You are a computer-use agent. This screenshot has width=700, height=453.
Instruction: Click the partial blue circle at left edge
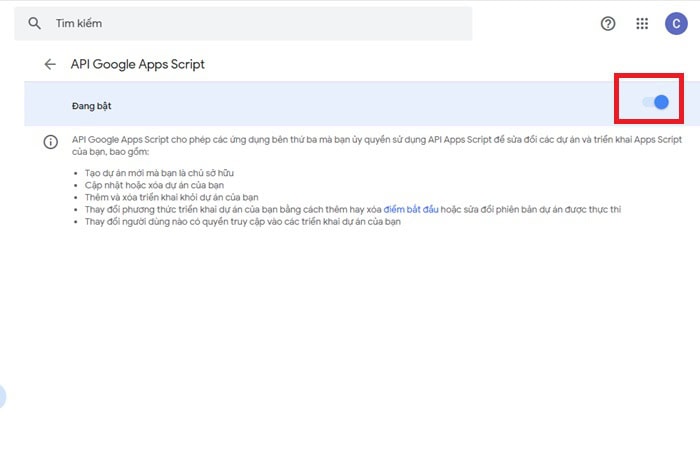coord(2,396)
